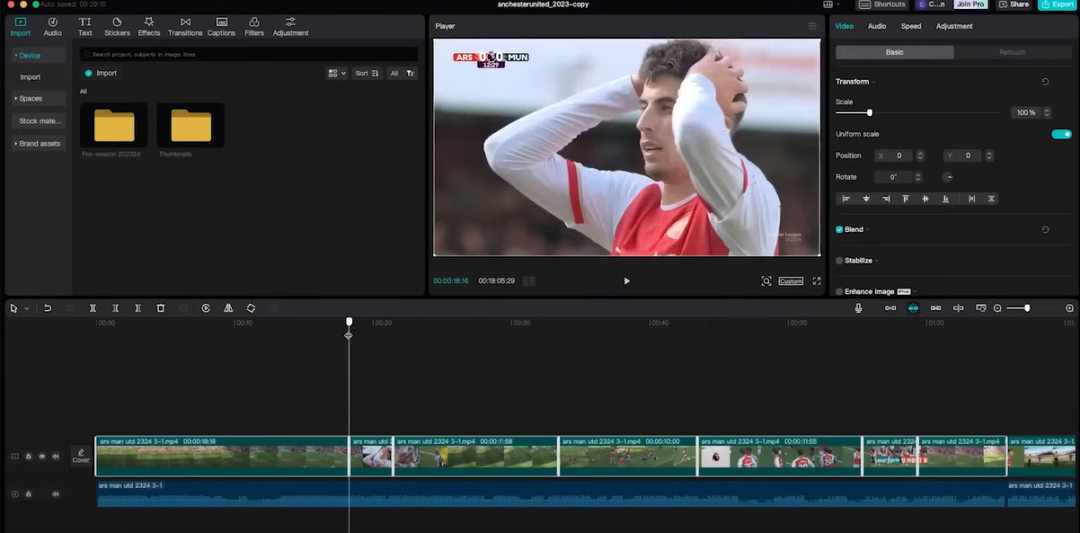The image size is (1080, 533).
Task: Expand the Transform section chevron
Action: [873, 82]
